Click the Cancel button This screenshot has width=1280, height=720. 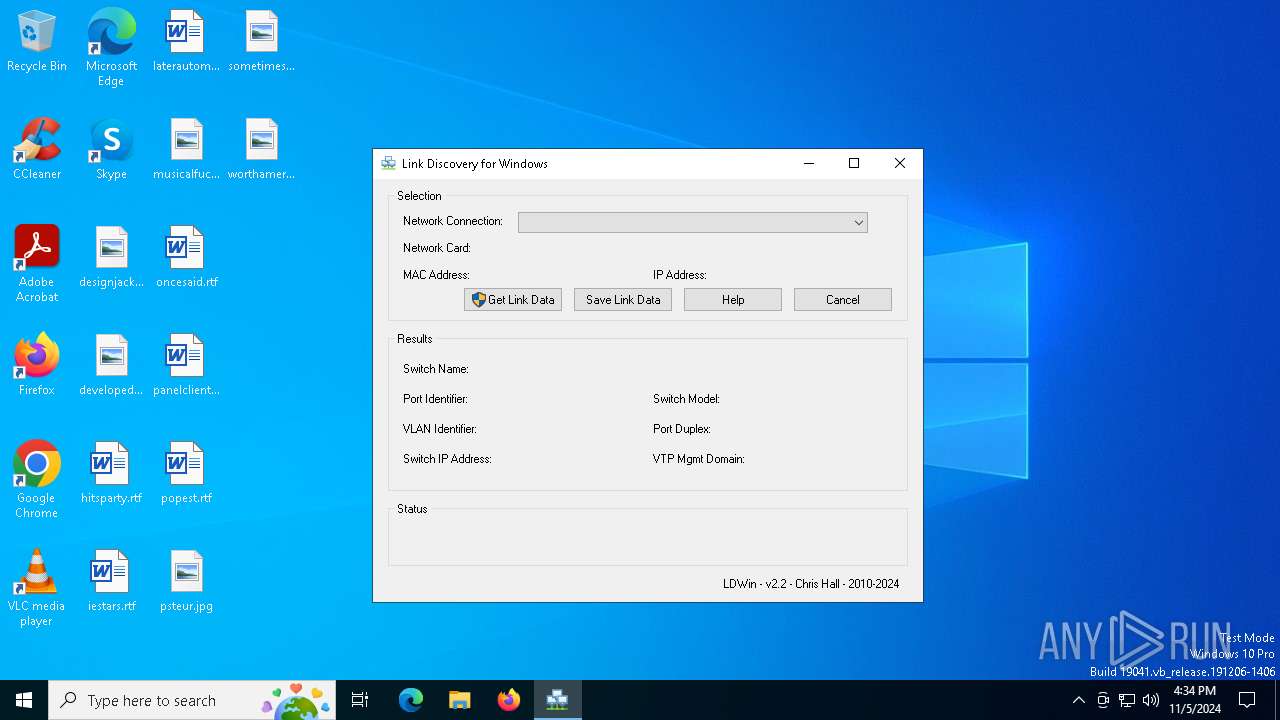[x=843, y=300]
